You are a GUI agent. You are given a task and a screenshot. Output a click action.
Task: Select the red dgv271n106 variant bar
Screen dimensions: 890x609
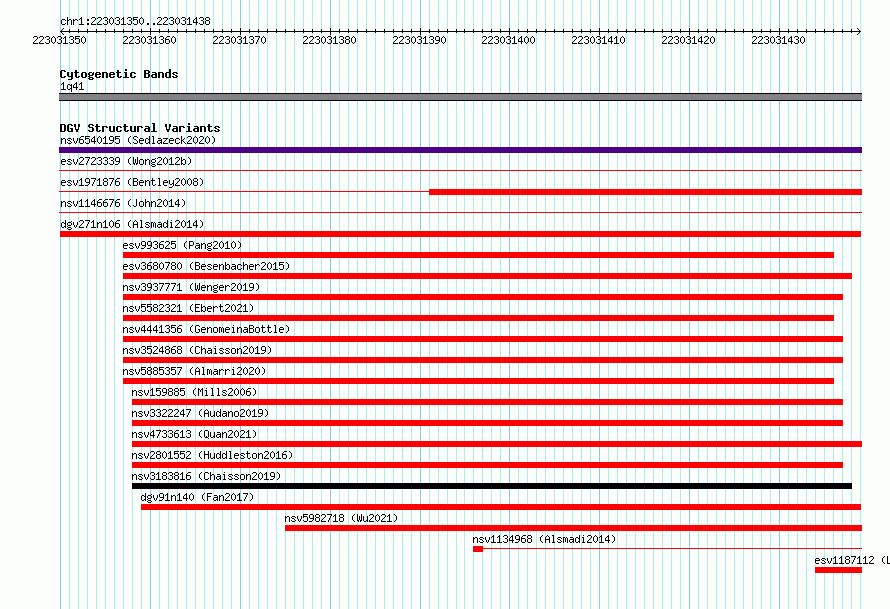click(x=460, y=234)
